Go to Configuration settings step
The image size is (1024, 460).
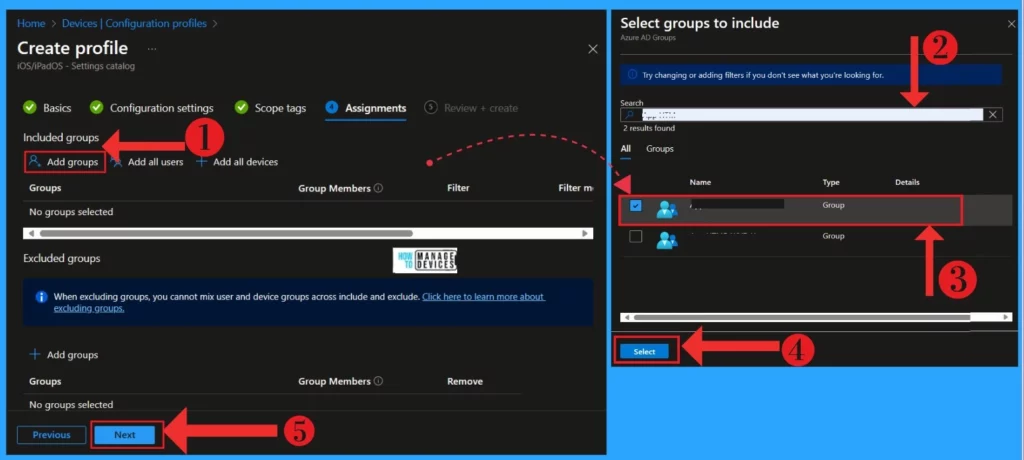click(x=161, y=108)
